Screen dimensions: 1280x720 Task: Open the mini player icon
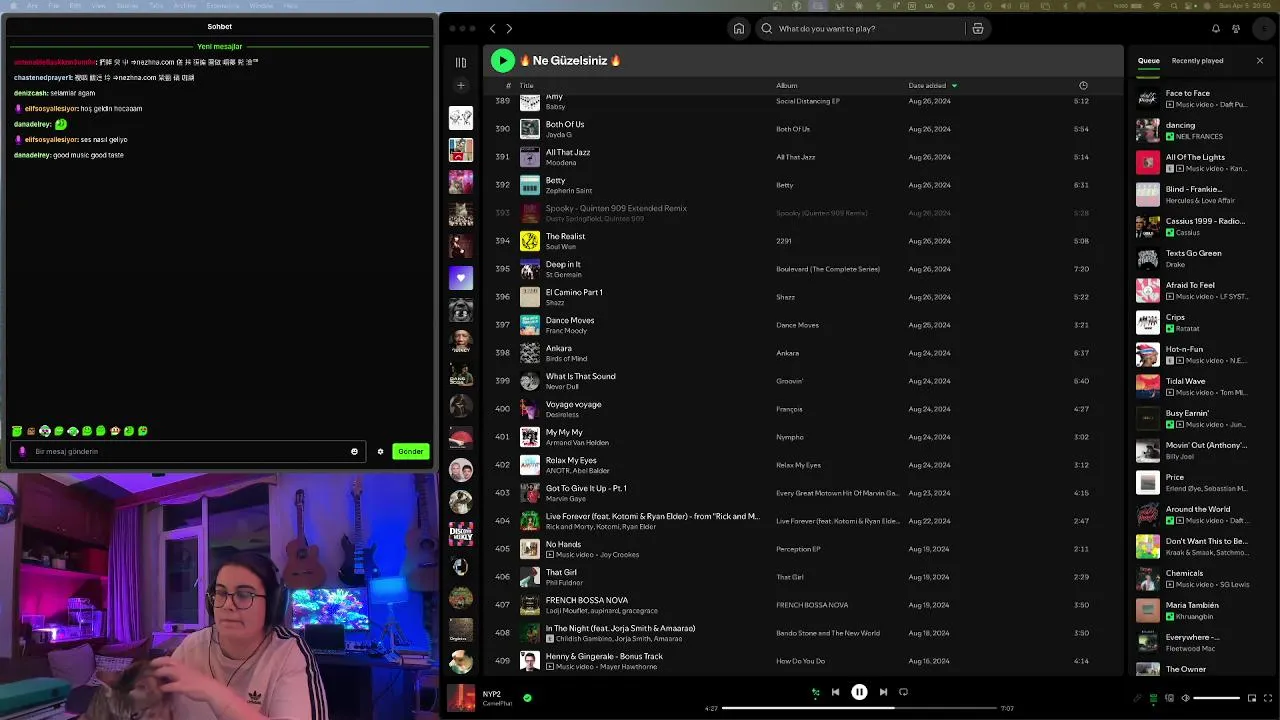(x=1251, y=698)
